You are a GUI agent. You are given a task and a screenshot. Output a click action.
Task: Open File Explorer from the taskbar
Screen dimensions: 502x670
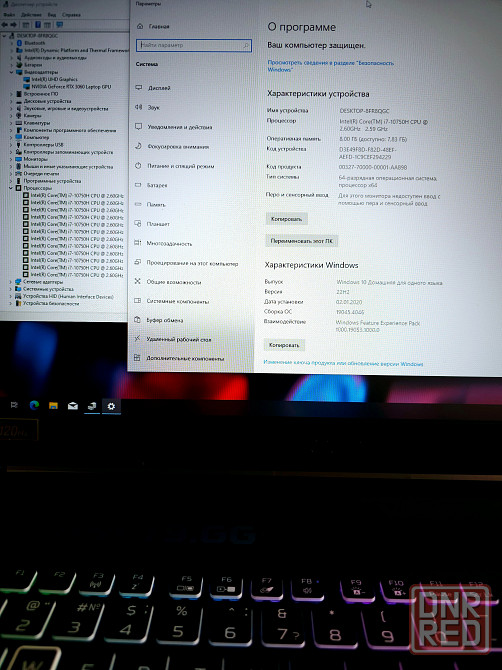(53, 406)
